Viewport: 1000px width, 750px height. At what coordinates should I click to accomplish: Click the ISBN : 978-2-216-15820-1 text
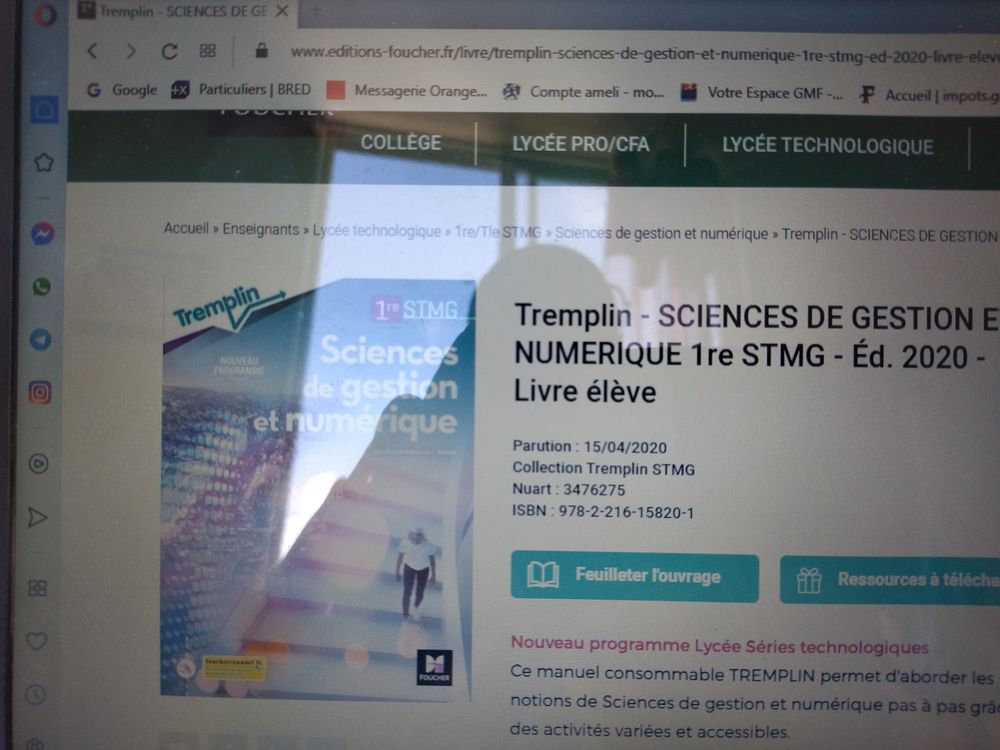[x=603, y=512]
